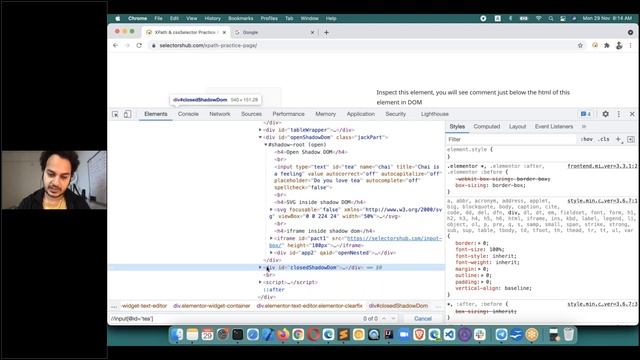The width and height of the screenshot is (640, 360).
Task: Expand the div app2 node
Action: (x=271, y=253)
